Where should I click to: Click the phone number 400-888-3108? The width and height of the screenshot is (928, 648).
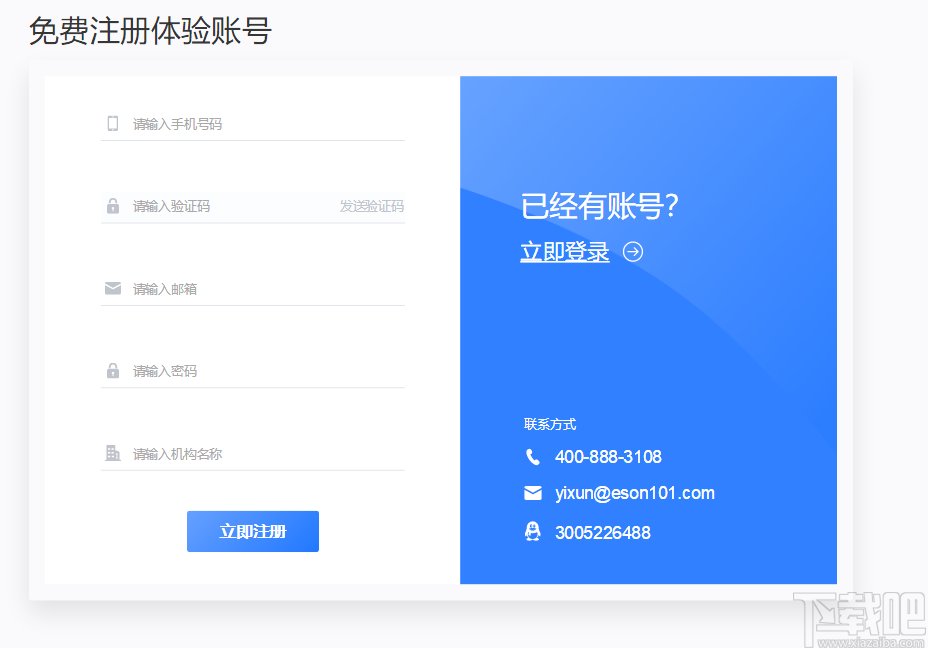coord(608,457)
